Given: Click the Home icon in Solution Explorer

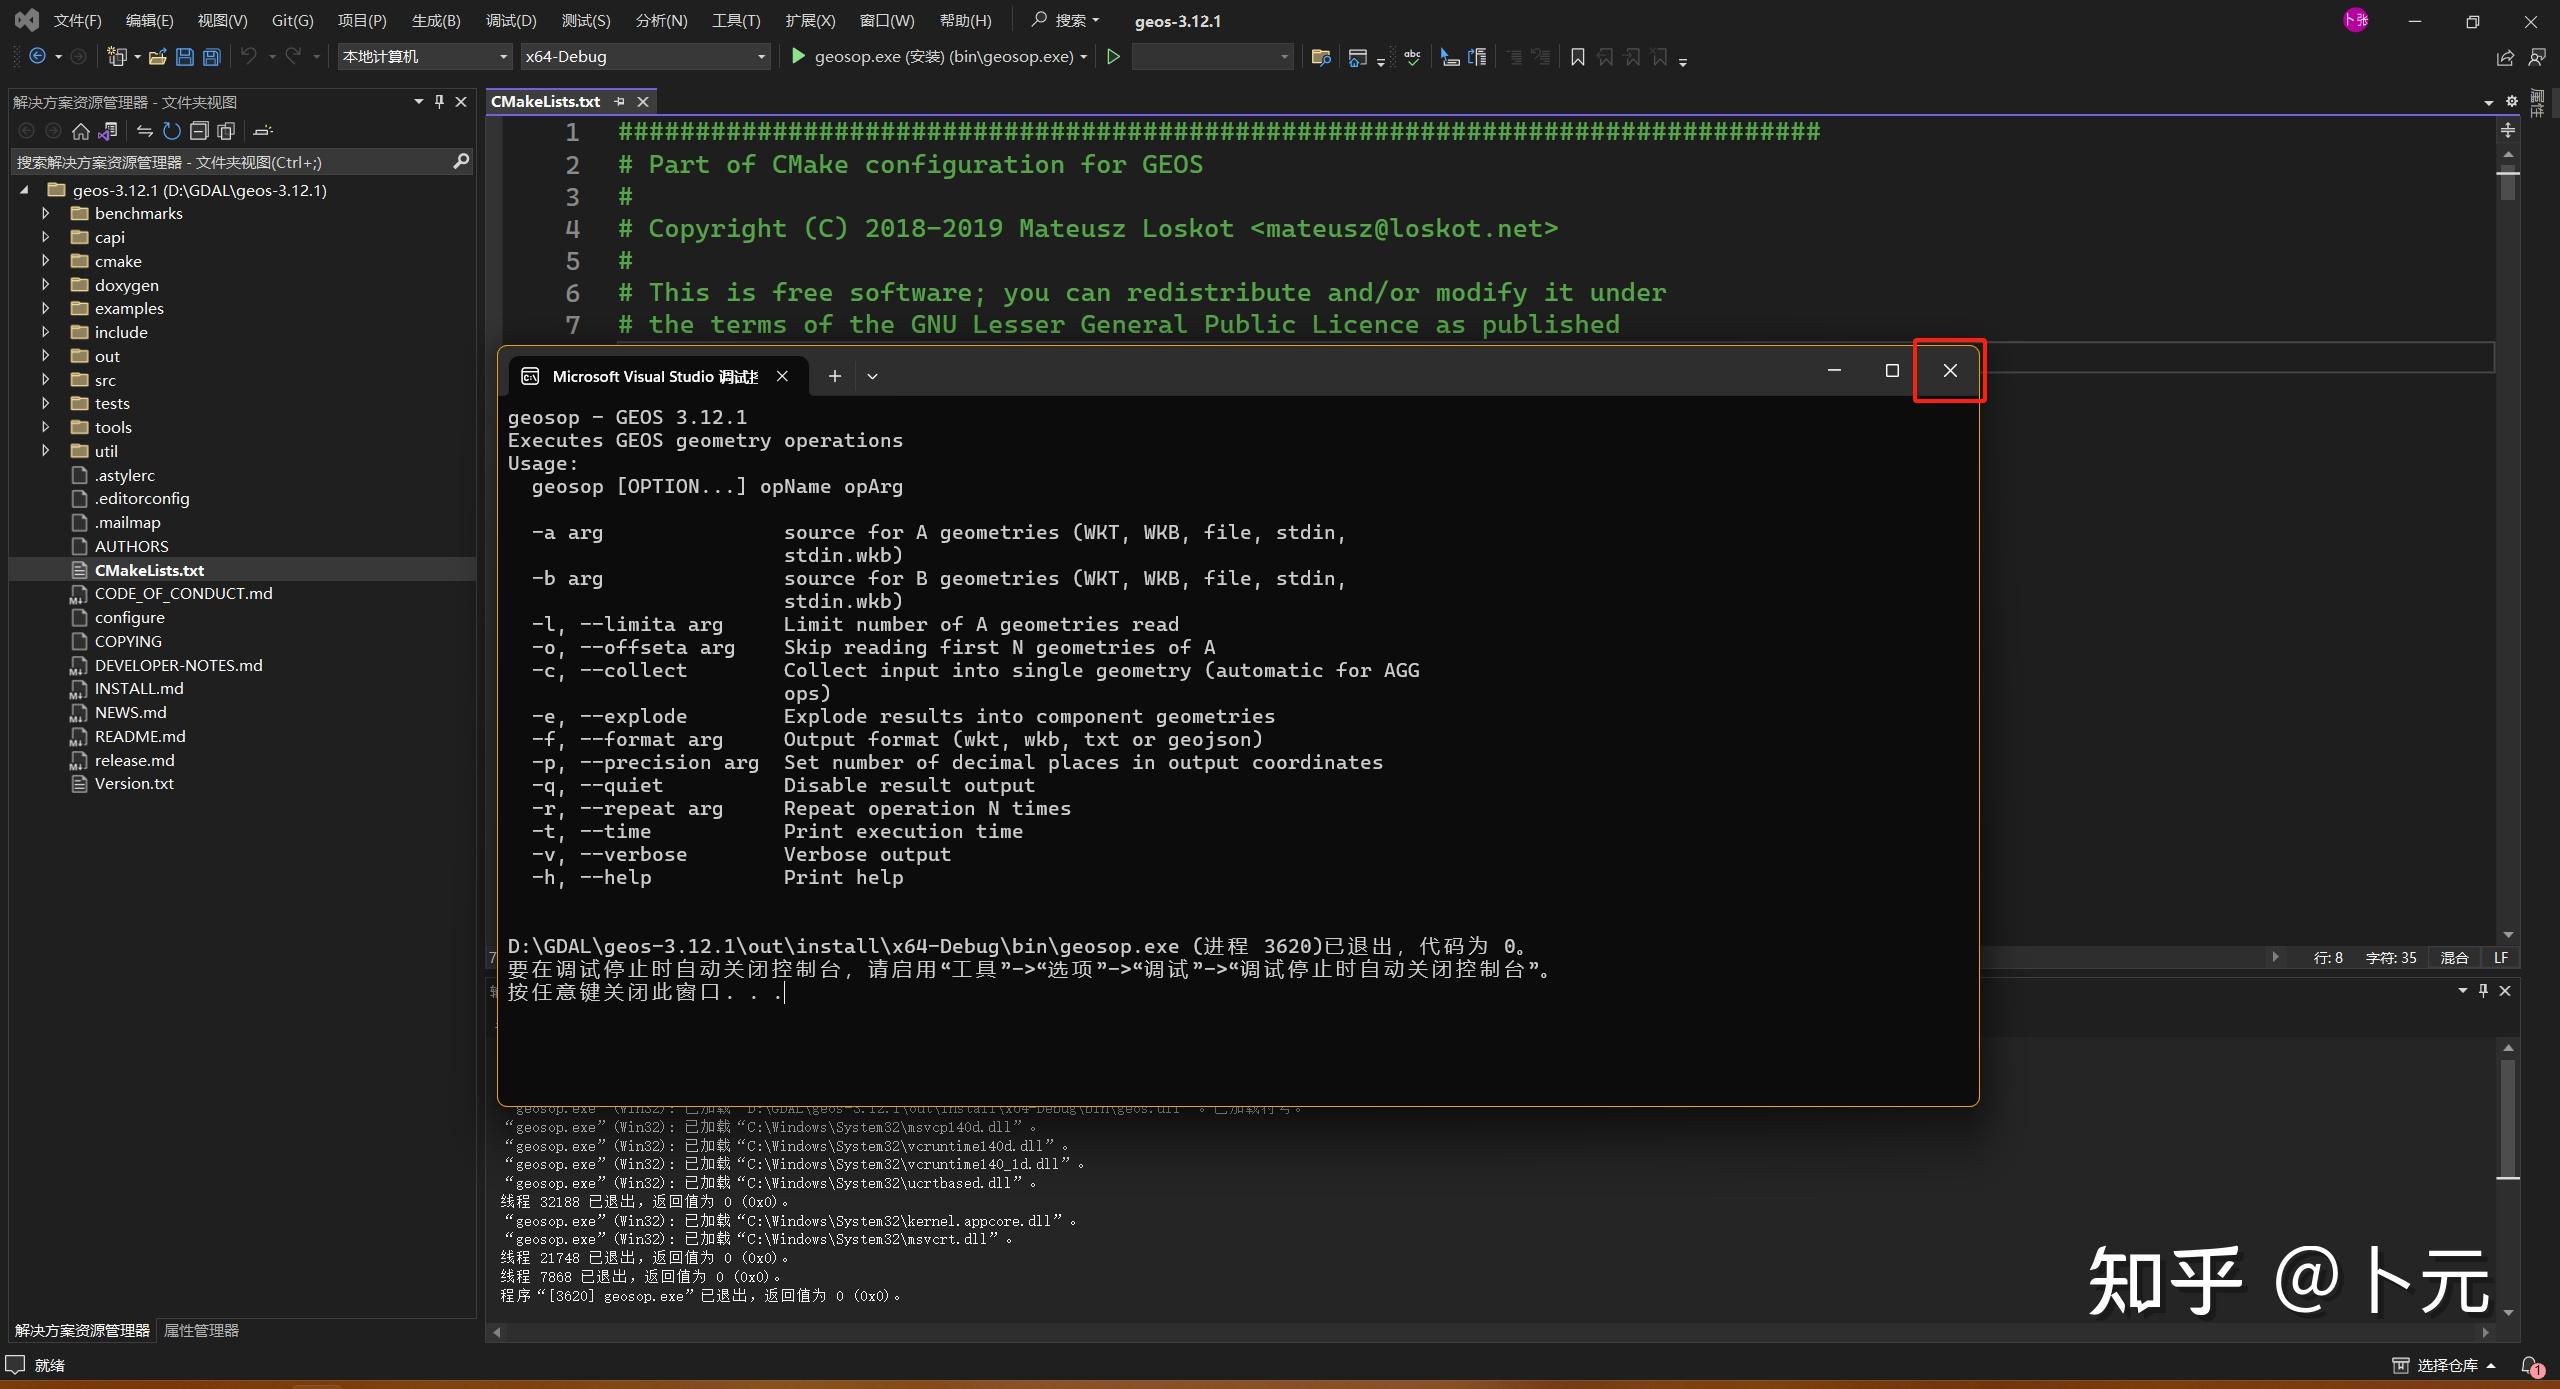Looking at the screenshot, I should click(81, 131).
